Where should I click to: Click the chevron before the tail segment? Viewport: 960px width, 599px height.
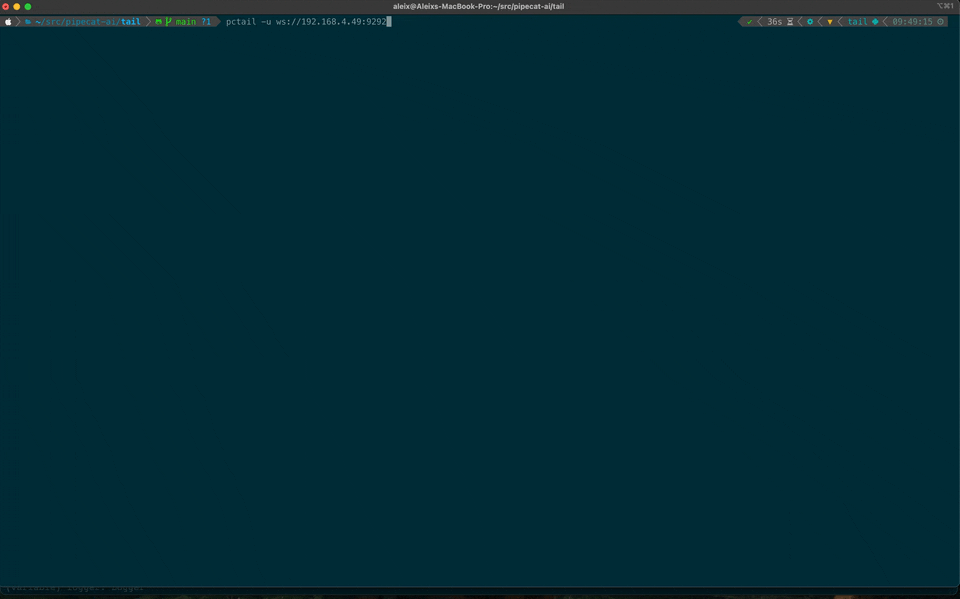tap(840, 21)
